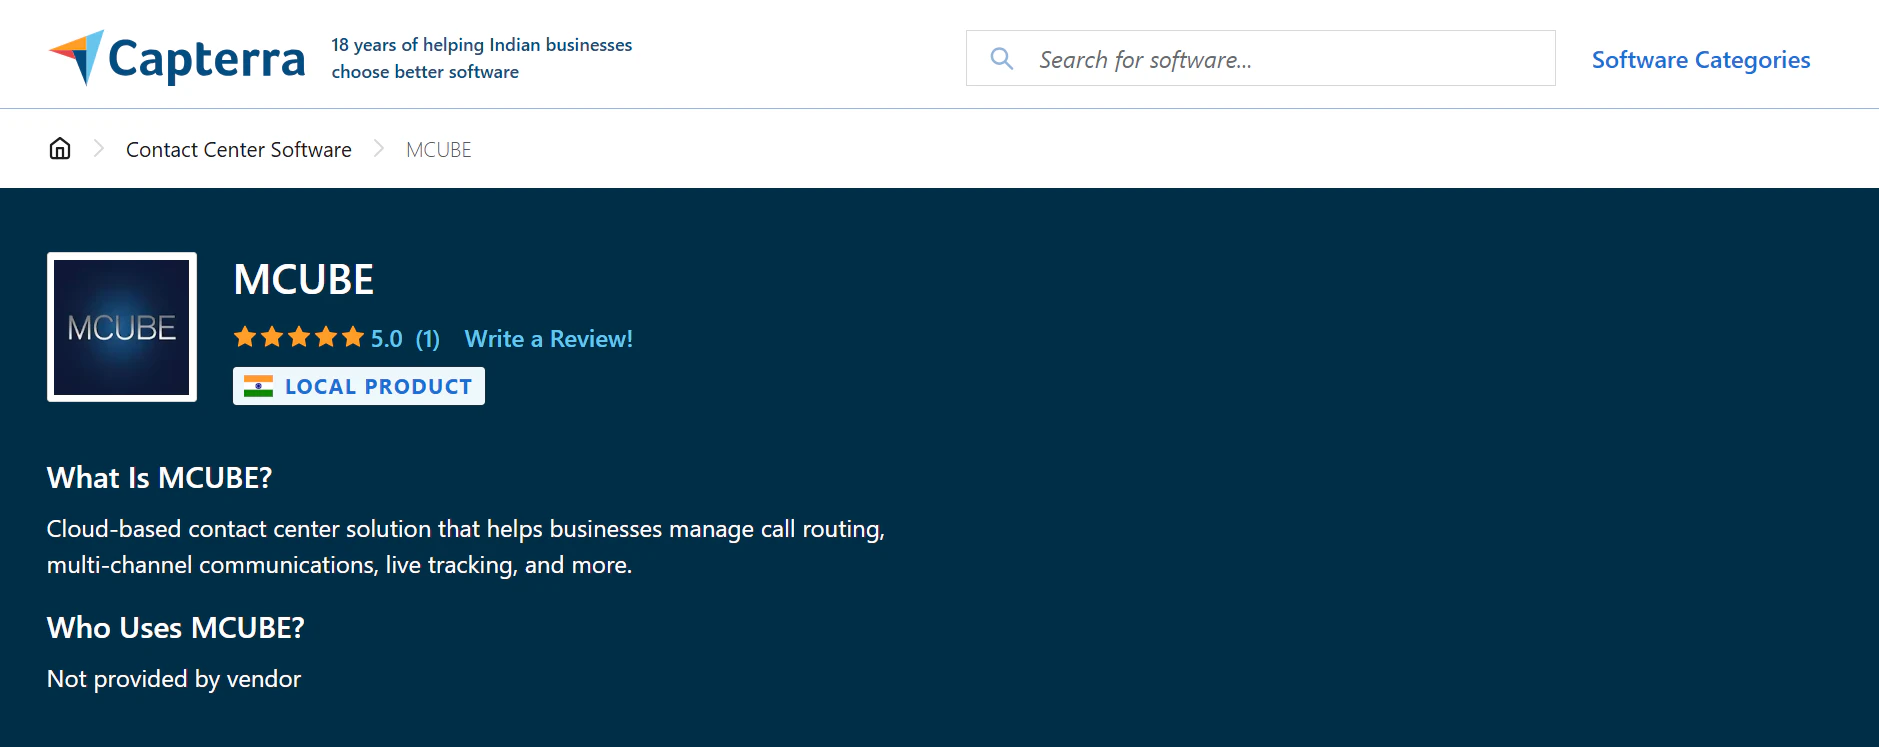Click the India flag icon in badge
This screenshot has width=1879, height=747.
[x=258, y=387]
